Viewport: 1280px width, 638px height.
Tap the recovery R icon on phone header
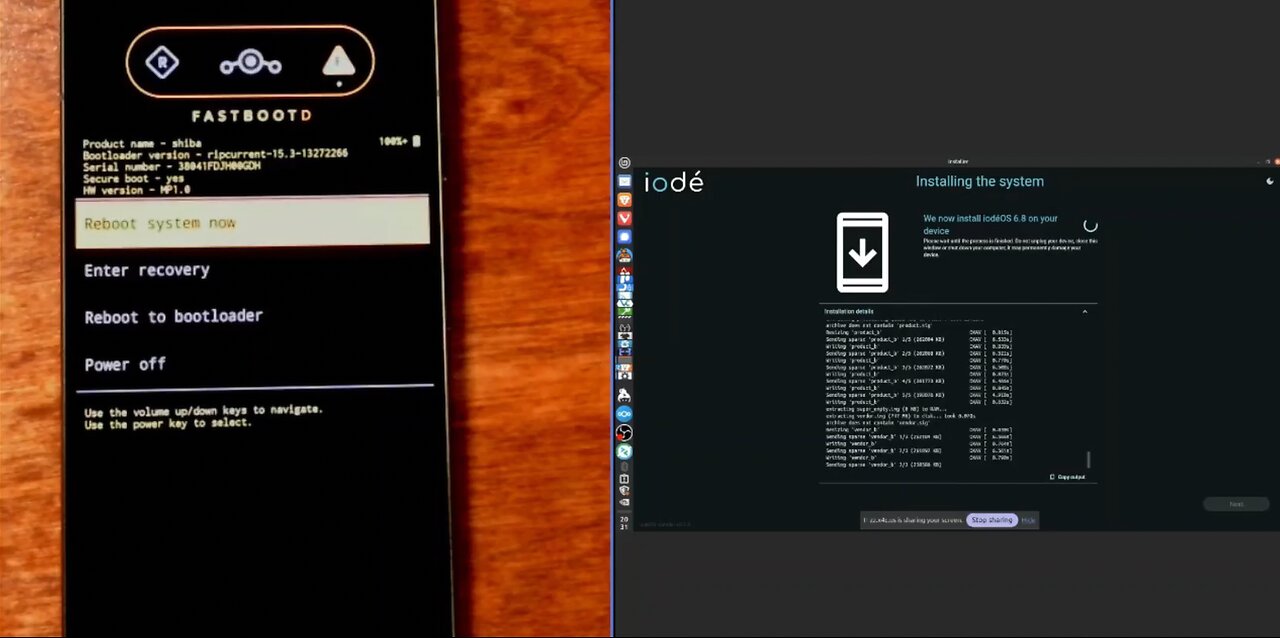click(x=161, y=63)
